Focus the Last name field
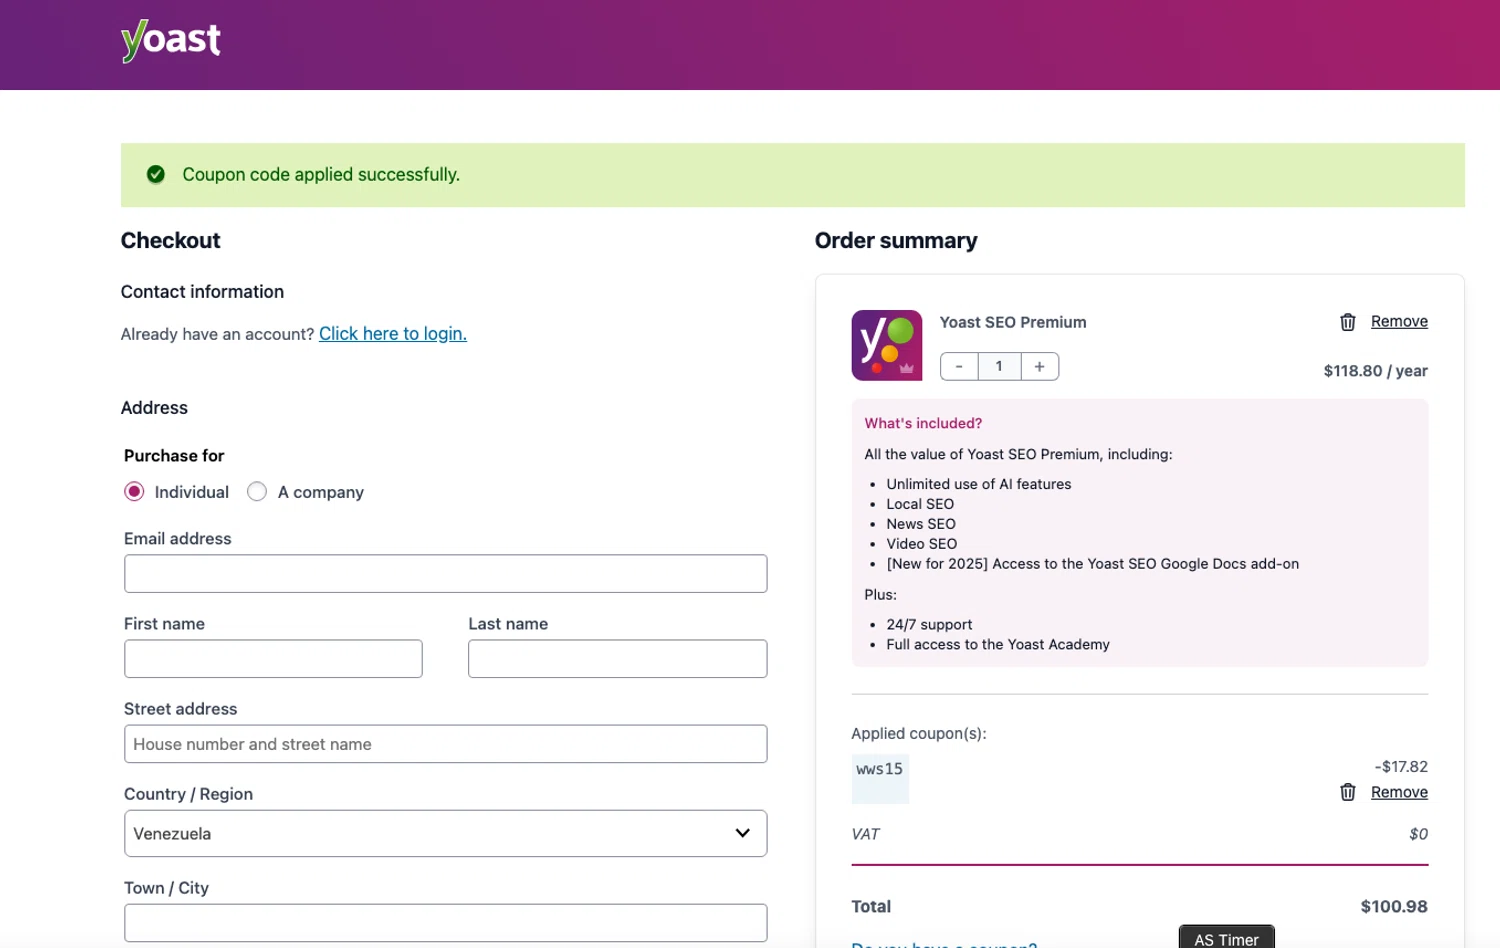 617,659
